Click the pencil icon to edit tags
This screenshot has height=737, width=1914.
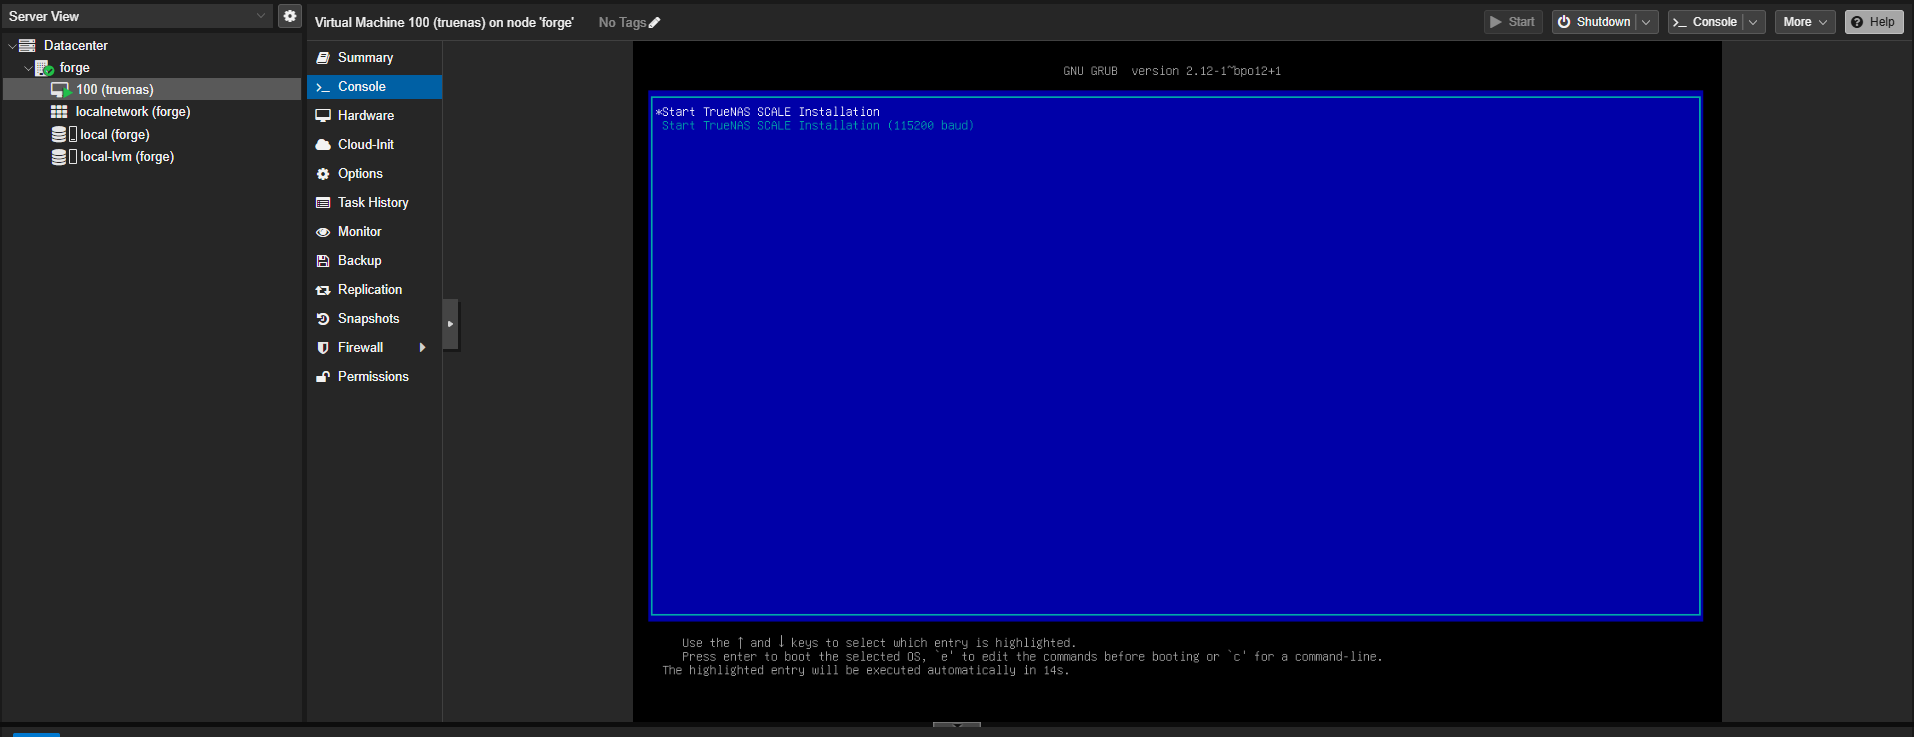click(655, 23)
